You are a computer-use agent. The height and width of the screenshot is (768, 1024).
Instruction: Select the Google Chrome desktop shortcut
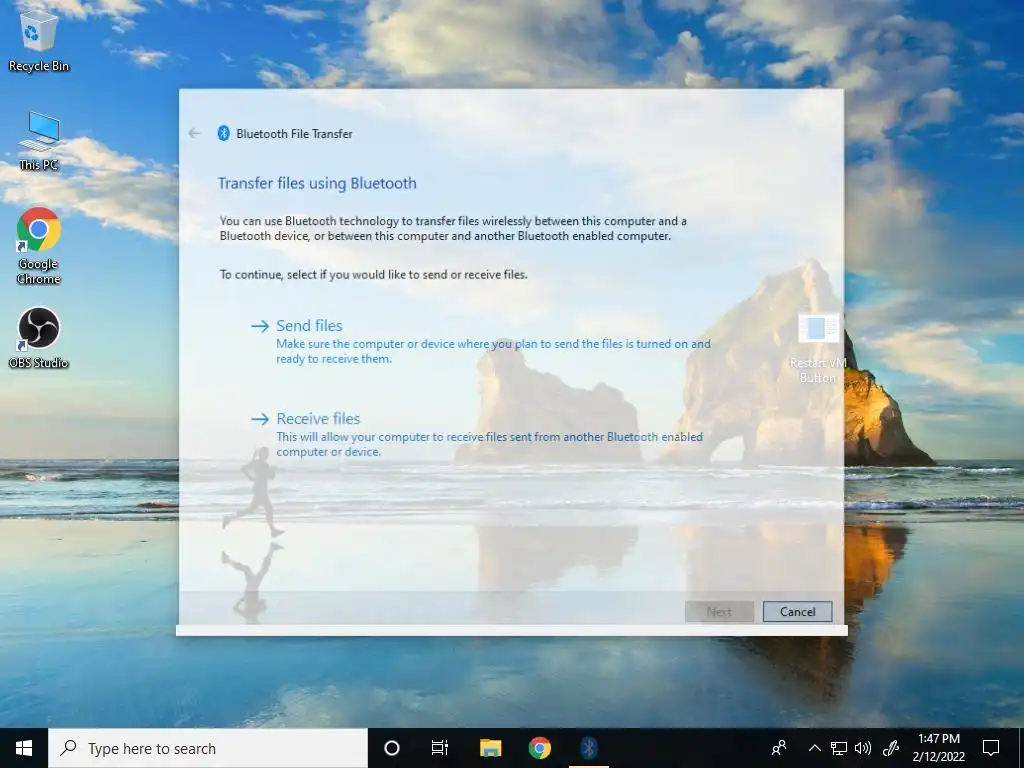39,246
